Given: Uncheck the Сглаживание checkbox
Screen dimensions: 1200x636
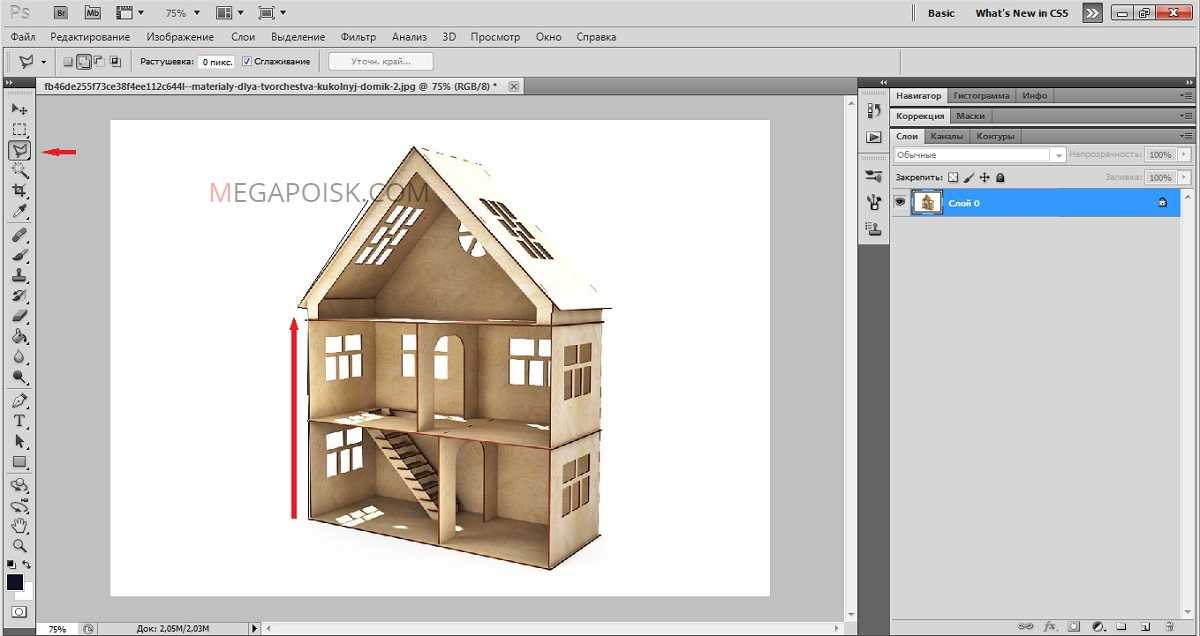Looking at the screenshot, I should coord(247,62).
